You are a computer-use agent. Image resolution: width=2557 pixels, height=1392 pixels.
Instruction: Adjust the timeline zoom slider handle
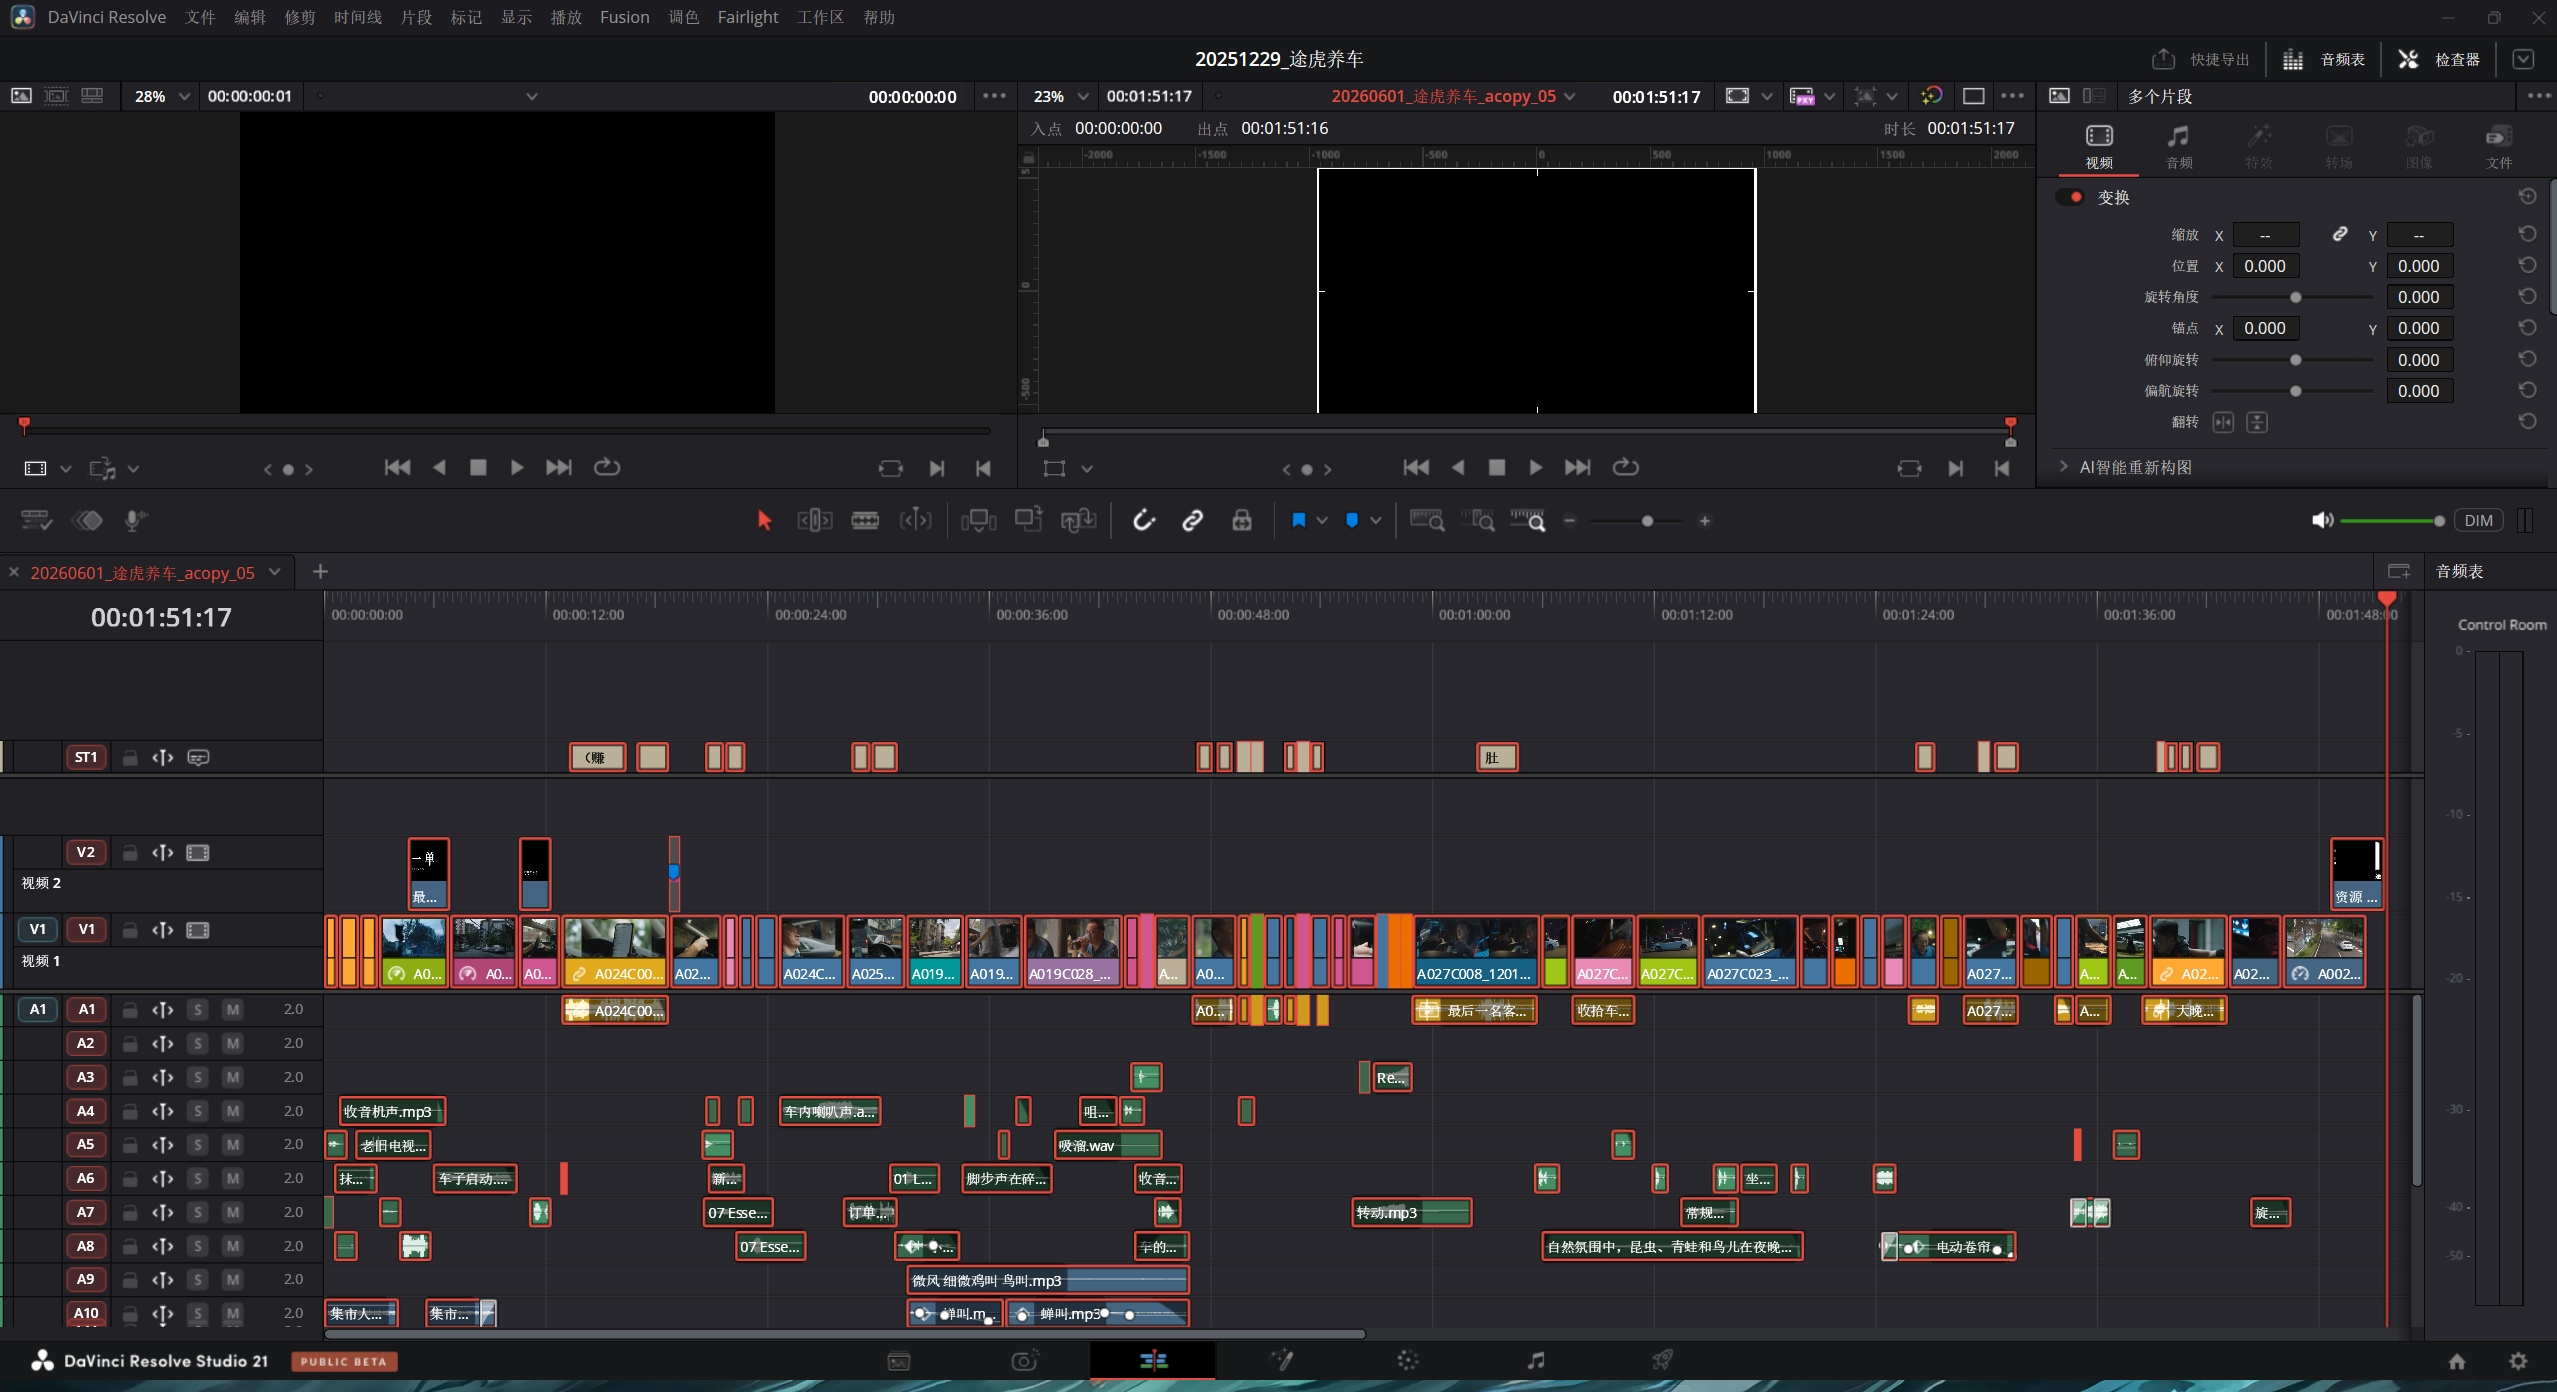coord(1647,521)
